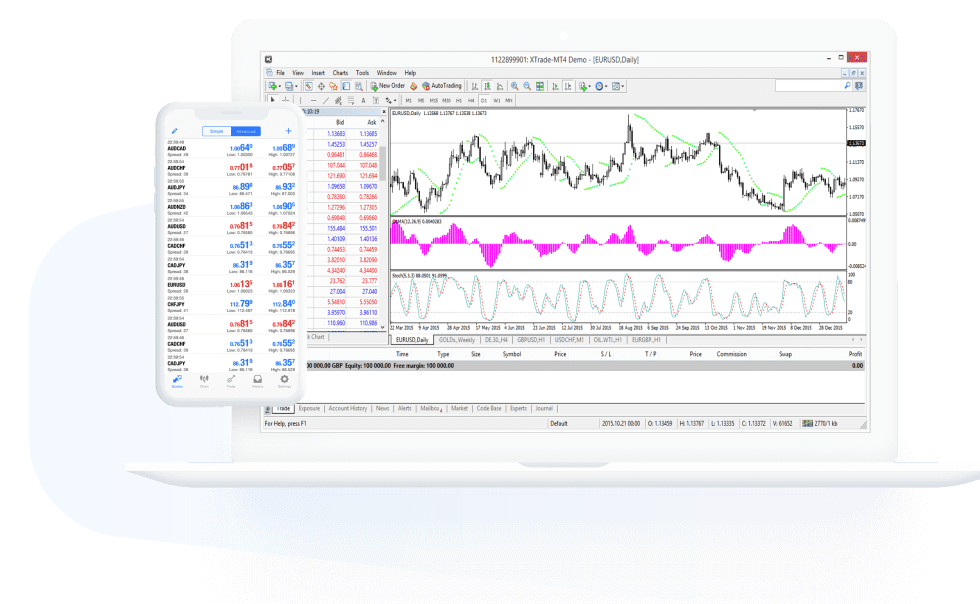Open the Charts menu
The image size is (980, 604).
click(340, 73)
